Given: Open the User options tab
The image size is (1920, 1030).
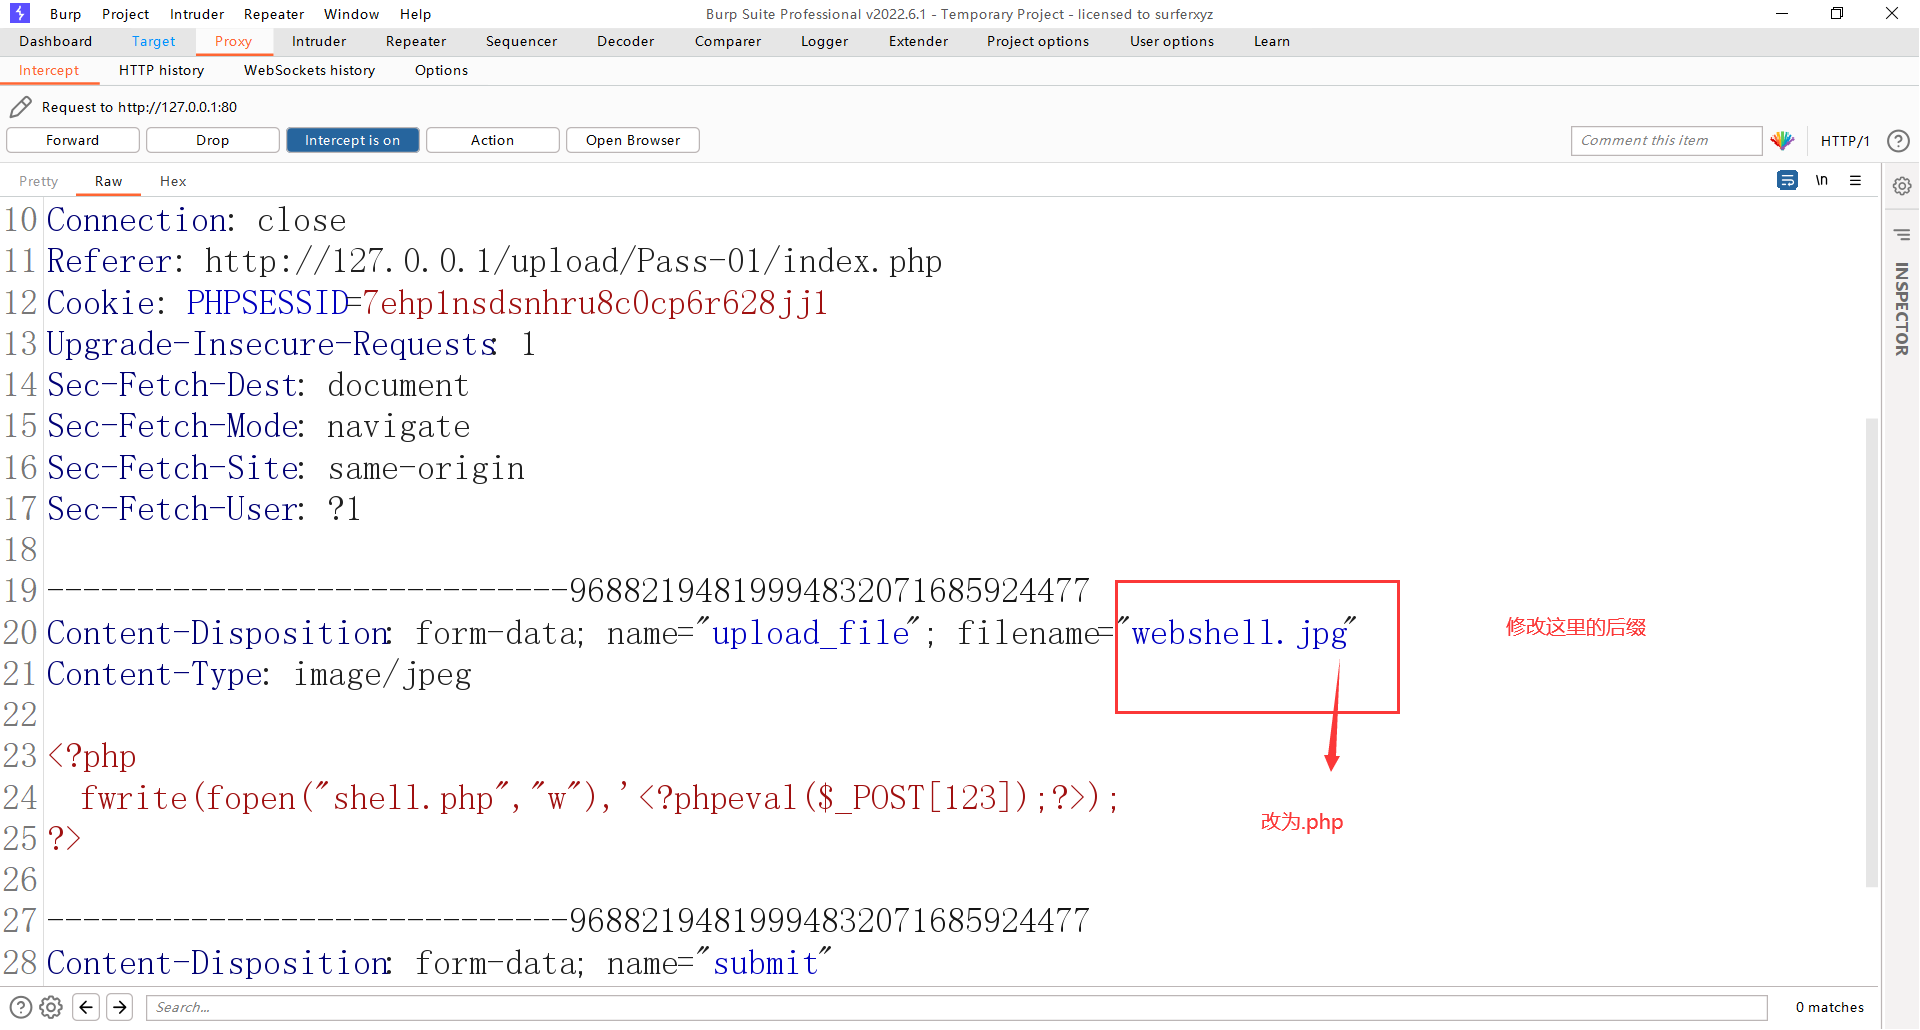Looking at the screenshot, I should (1172, 41).
